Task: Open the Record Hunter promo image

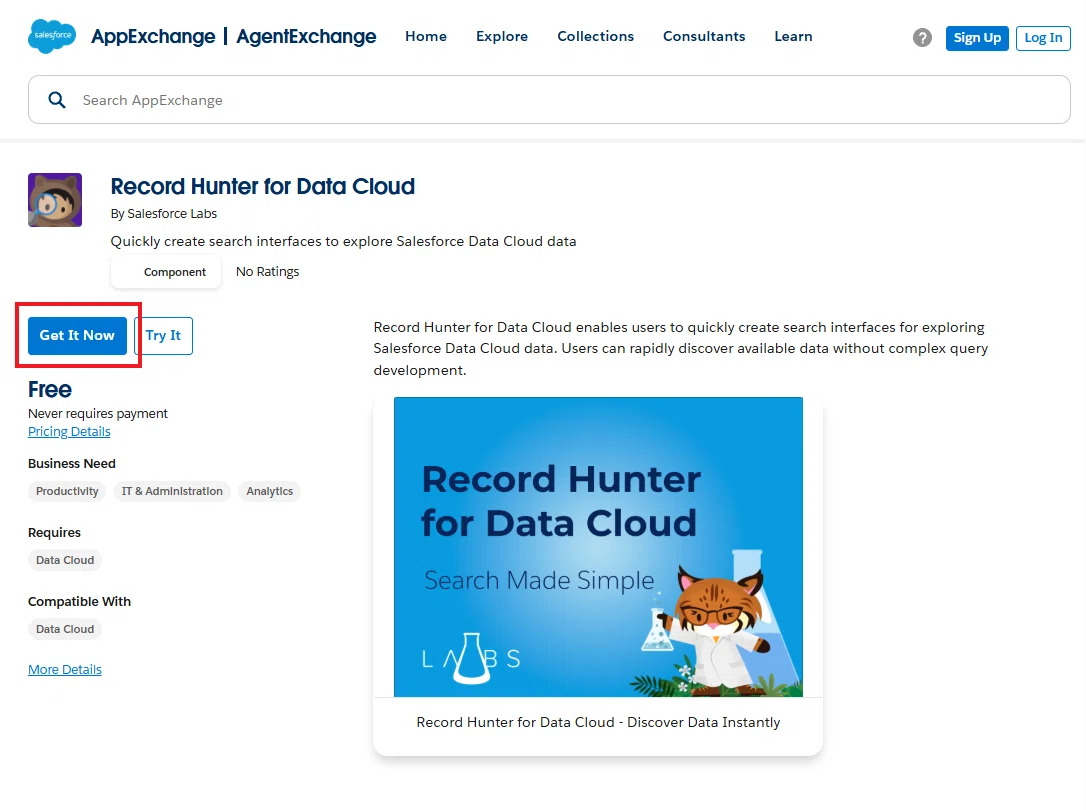Action: tap(598, 547)
